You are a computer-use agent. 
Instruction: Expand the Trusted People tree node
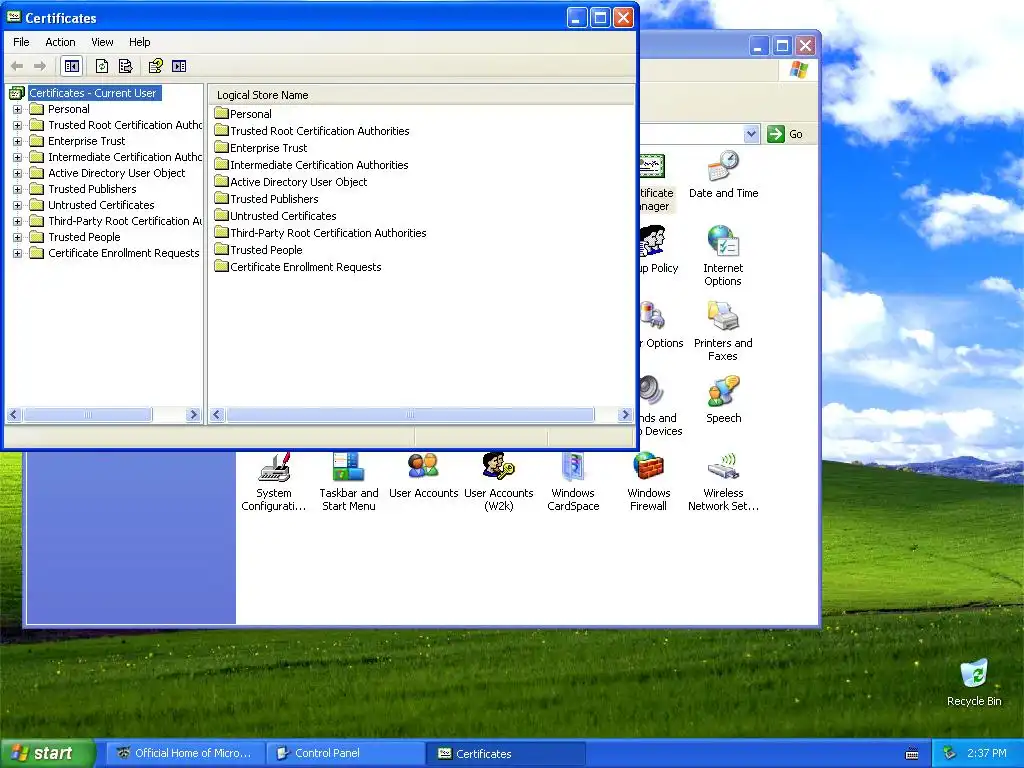point(18,237)
